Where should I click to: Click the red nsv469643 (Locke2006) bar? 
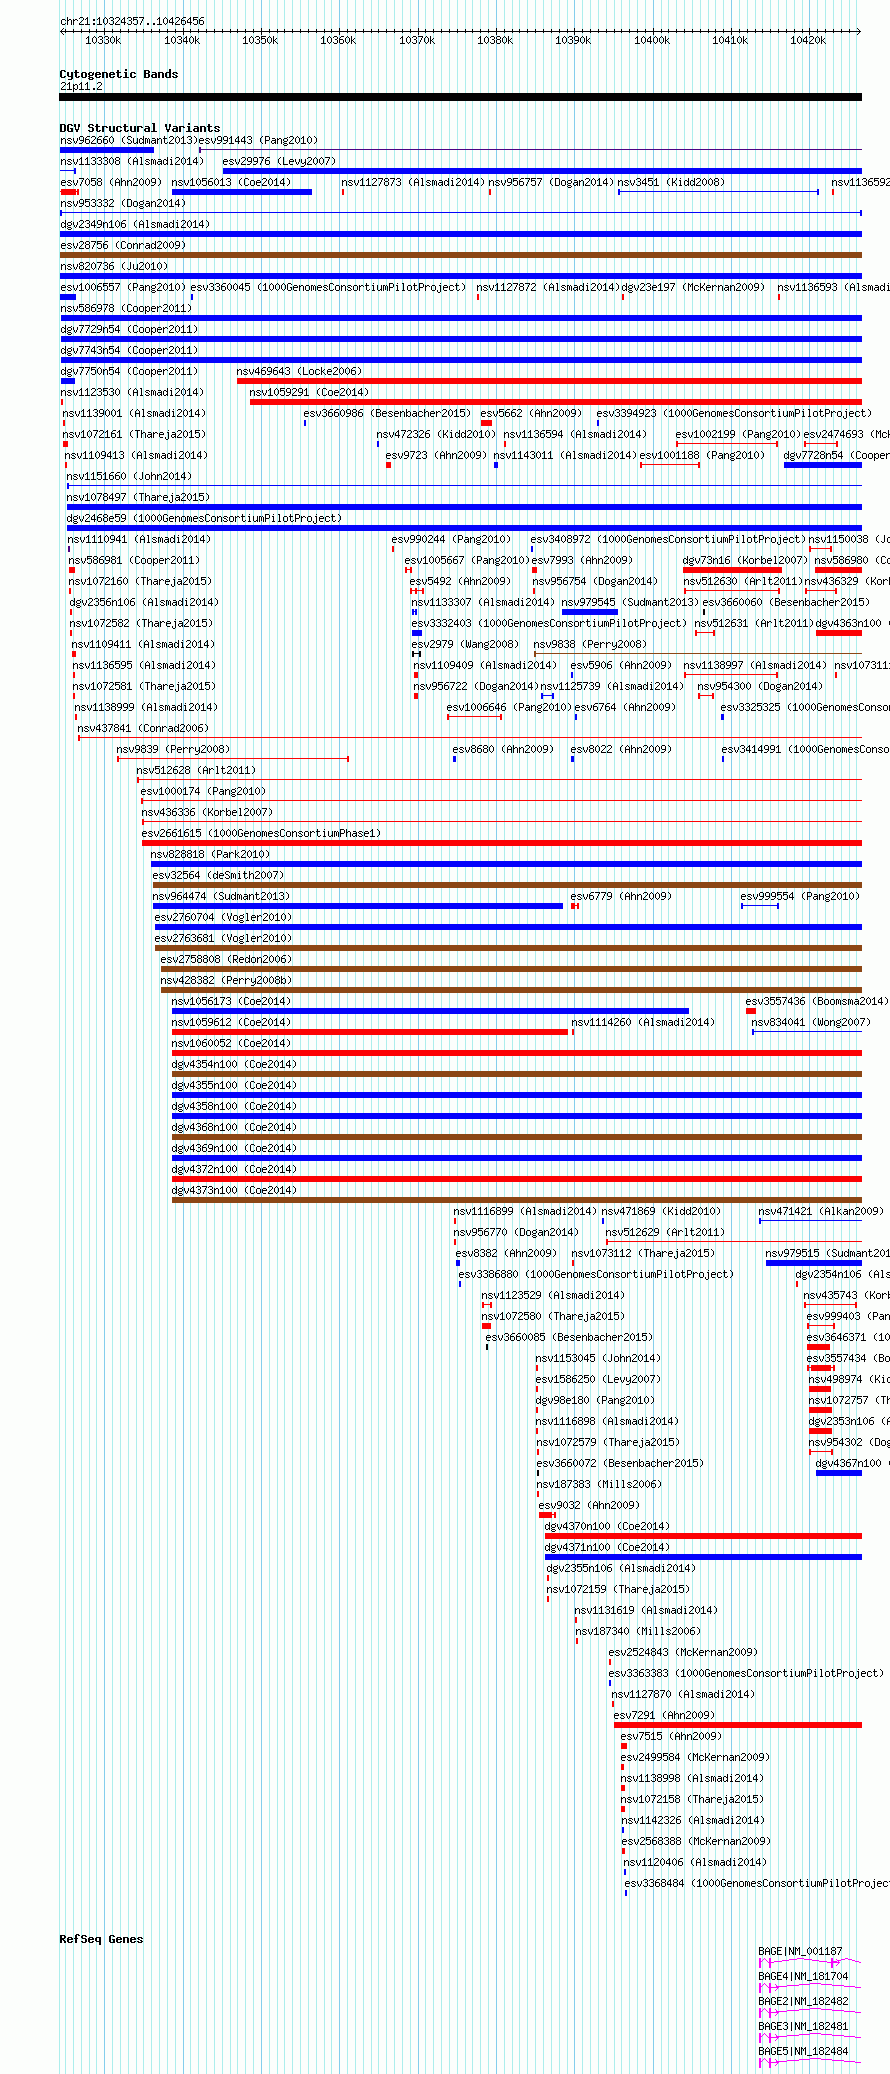[549, 381]
